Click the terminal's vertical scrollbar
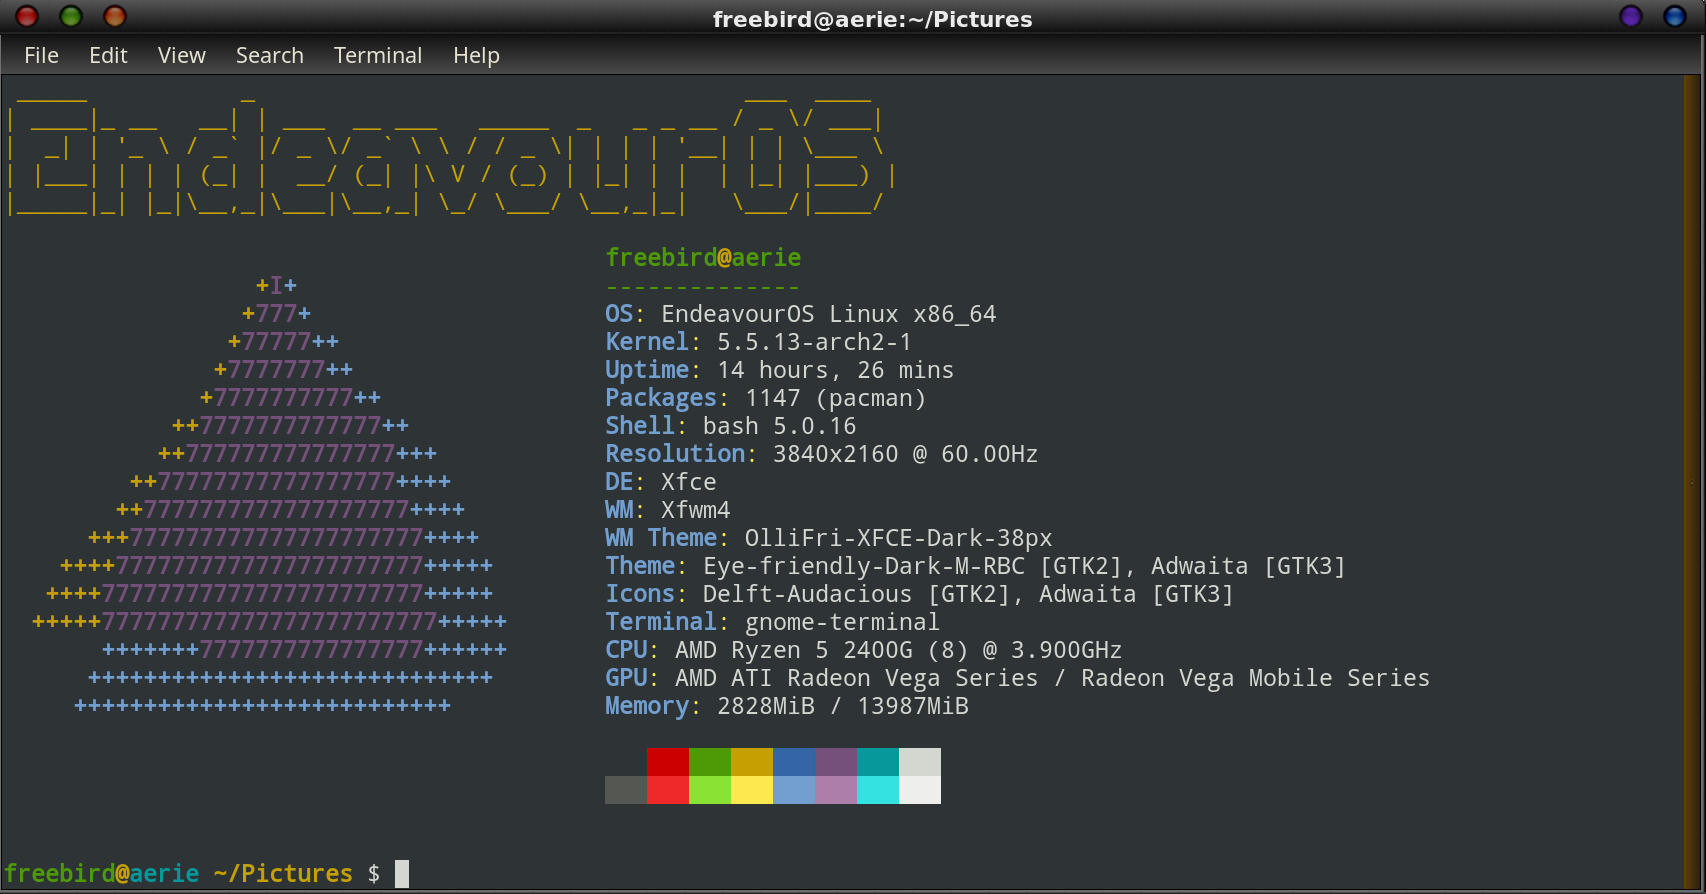This screenshot has width=1706, height=894. (1692, 480)
